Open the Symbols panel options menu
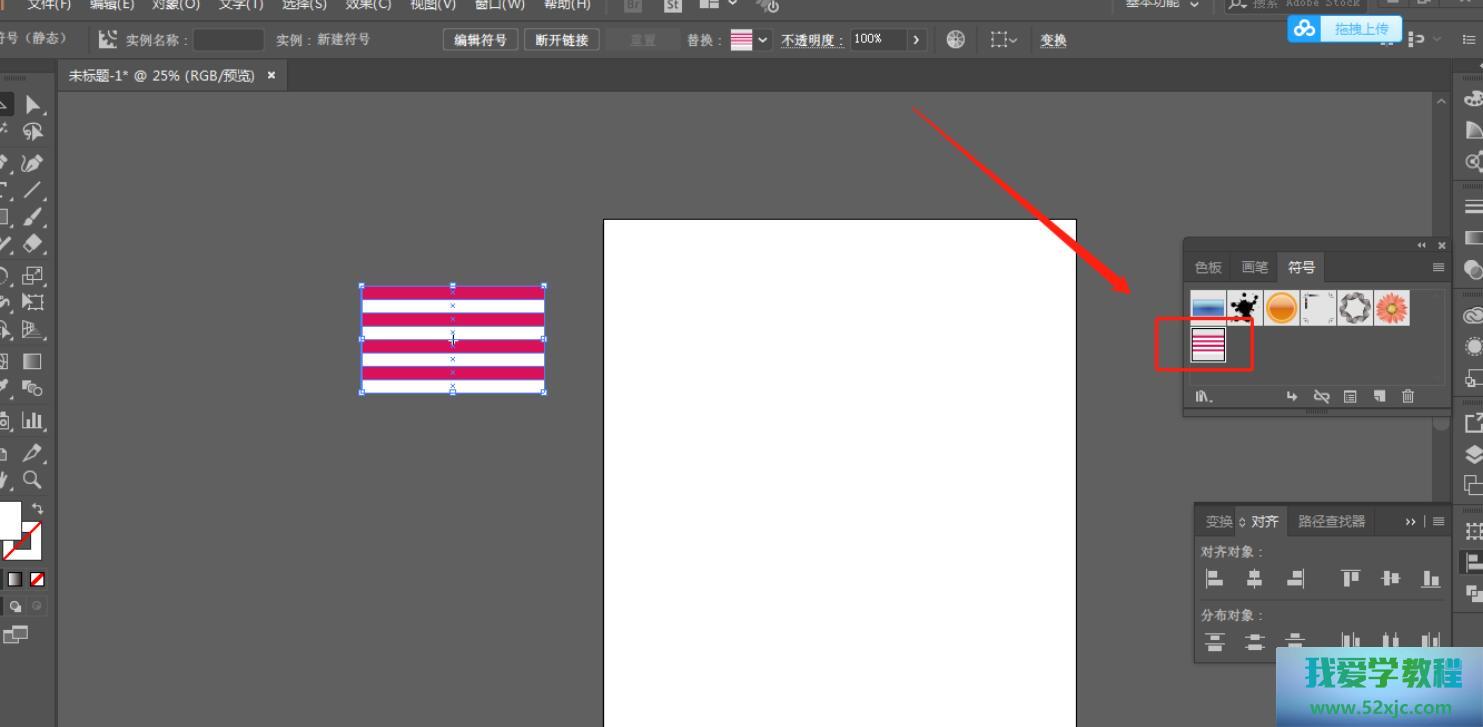The height and width of the screenshot is (727, 1483). [1438, 267]
